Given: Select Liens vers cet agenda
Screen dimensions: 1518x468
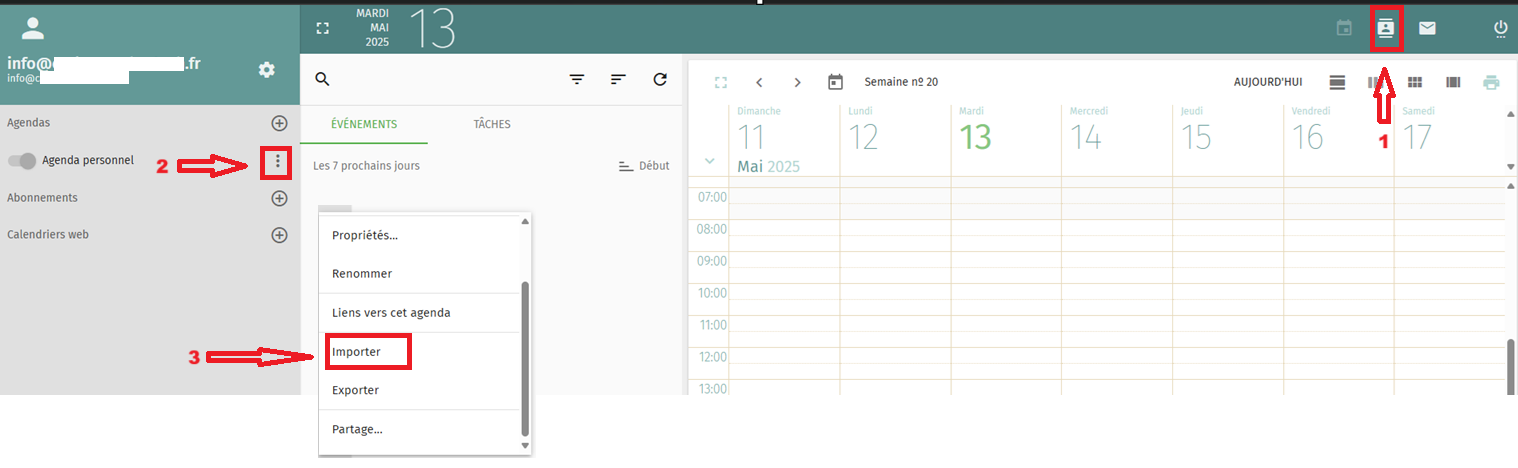Looking at the screenshot, I should 420,313.
